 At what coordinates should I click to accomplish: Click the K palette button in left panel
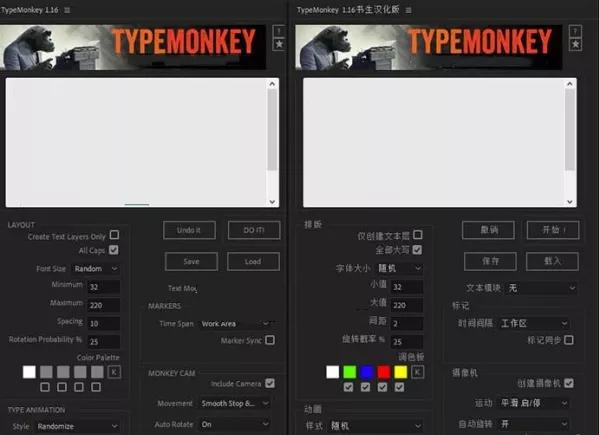pos(114,372)
